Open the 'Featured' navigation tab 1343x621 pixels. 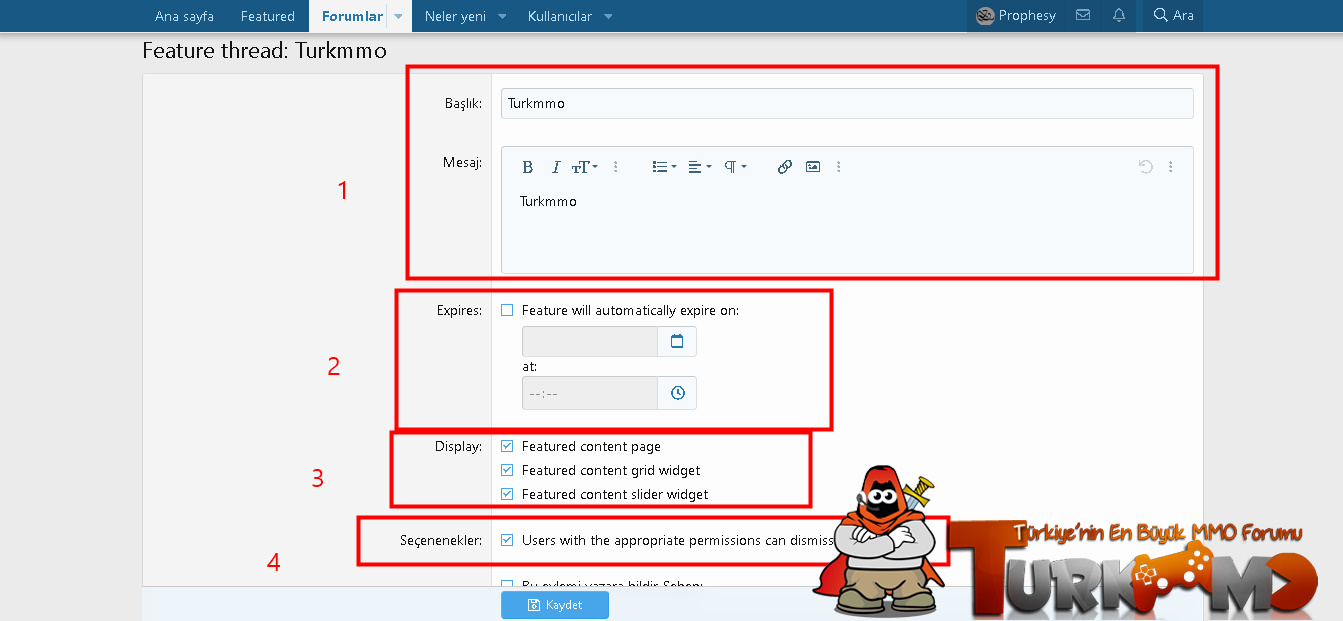click(267, 16)
